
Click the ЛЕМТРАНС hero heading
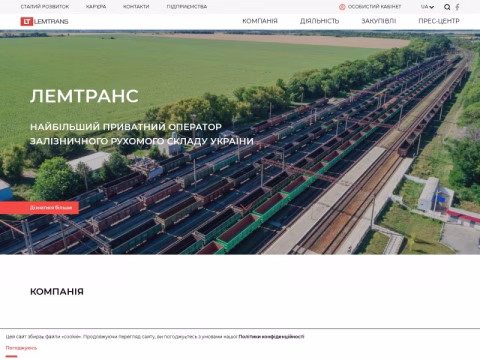point(84,96)
